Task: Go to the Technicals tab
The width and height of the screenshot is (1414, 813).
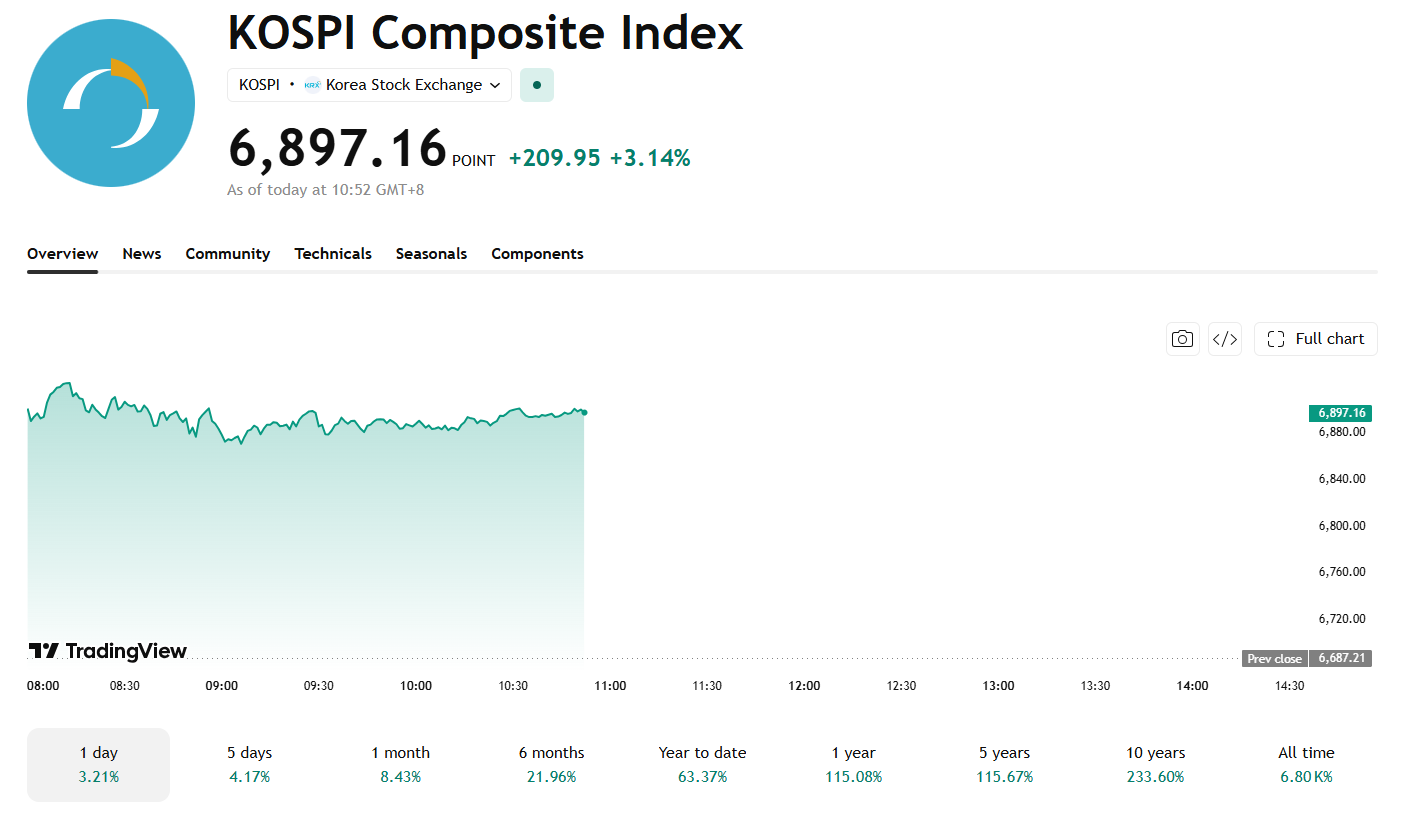Action: pyautogui.click(x=333, y=254)
